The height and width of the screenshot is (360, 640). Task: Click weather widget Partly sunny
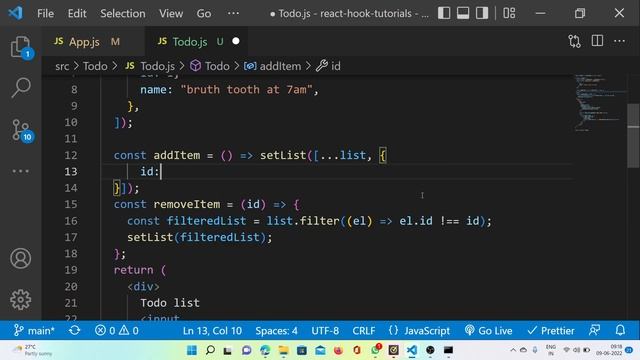click(33, 350)
